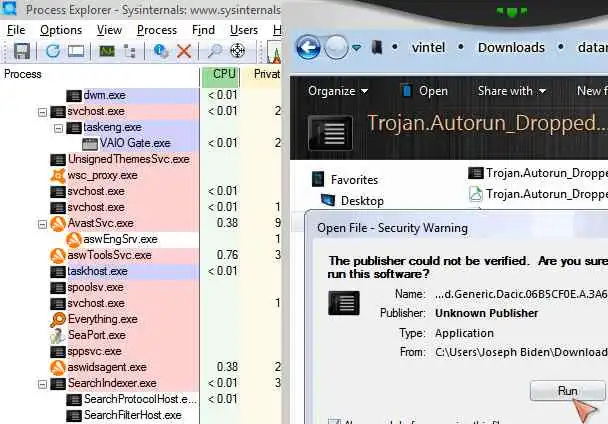Click vintel in the address breadcrumb
This screenshot has width=608, height=424.
pos(428,48)
